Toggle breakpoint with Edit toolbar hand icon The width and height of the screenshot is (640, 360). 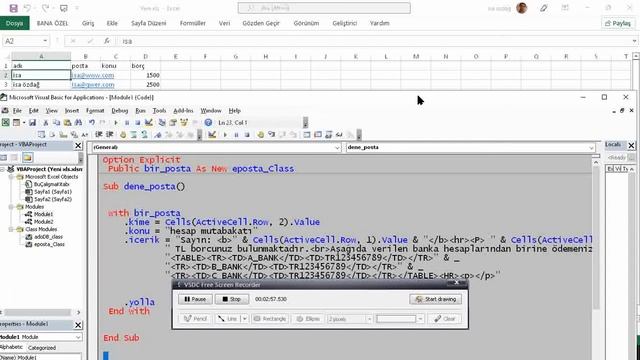click(x=122, y=134)
